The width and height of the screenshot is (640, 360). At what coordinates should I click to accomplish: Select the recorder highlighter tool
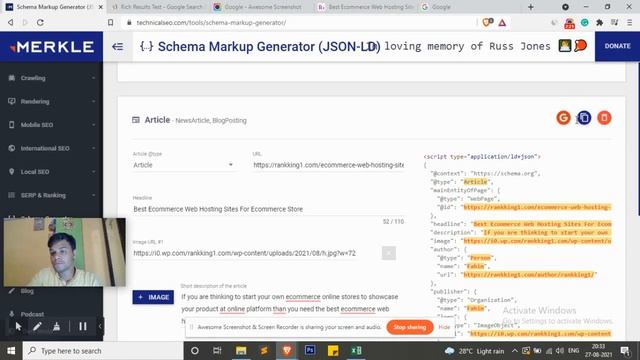coord(56,326)
